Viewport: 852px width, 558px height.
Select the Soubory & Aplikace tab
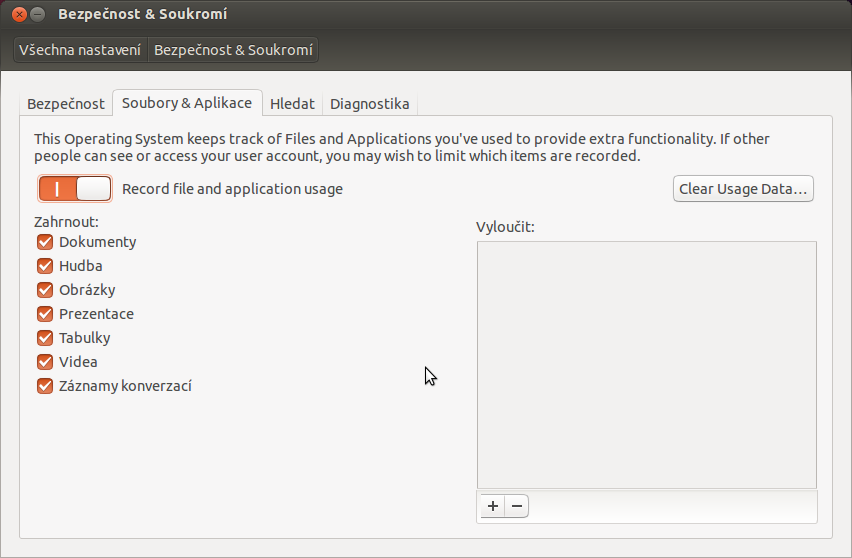(x=187, y=103)
